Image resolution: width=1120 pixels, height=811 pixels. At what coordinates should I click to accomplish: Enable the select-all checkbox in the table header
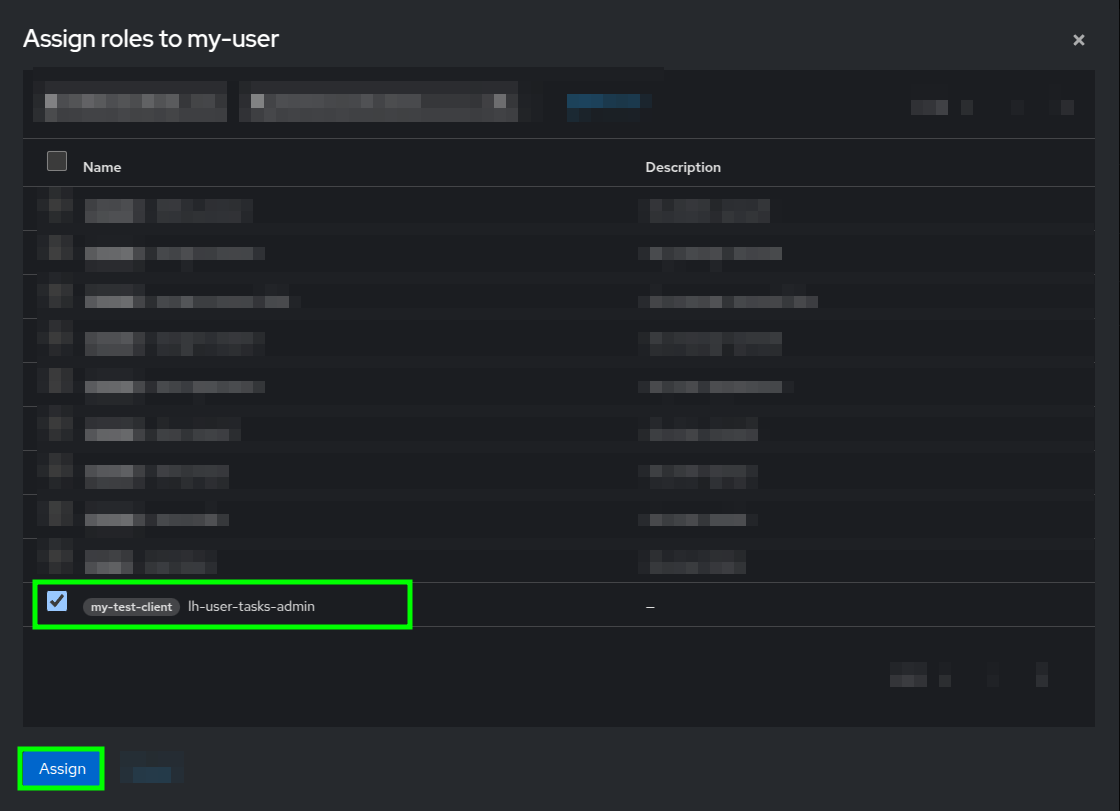point(57,160)
